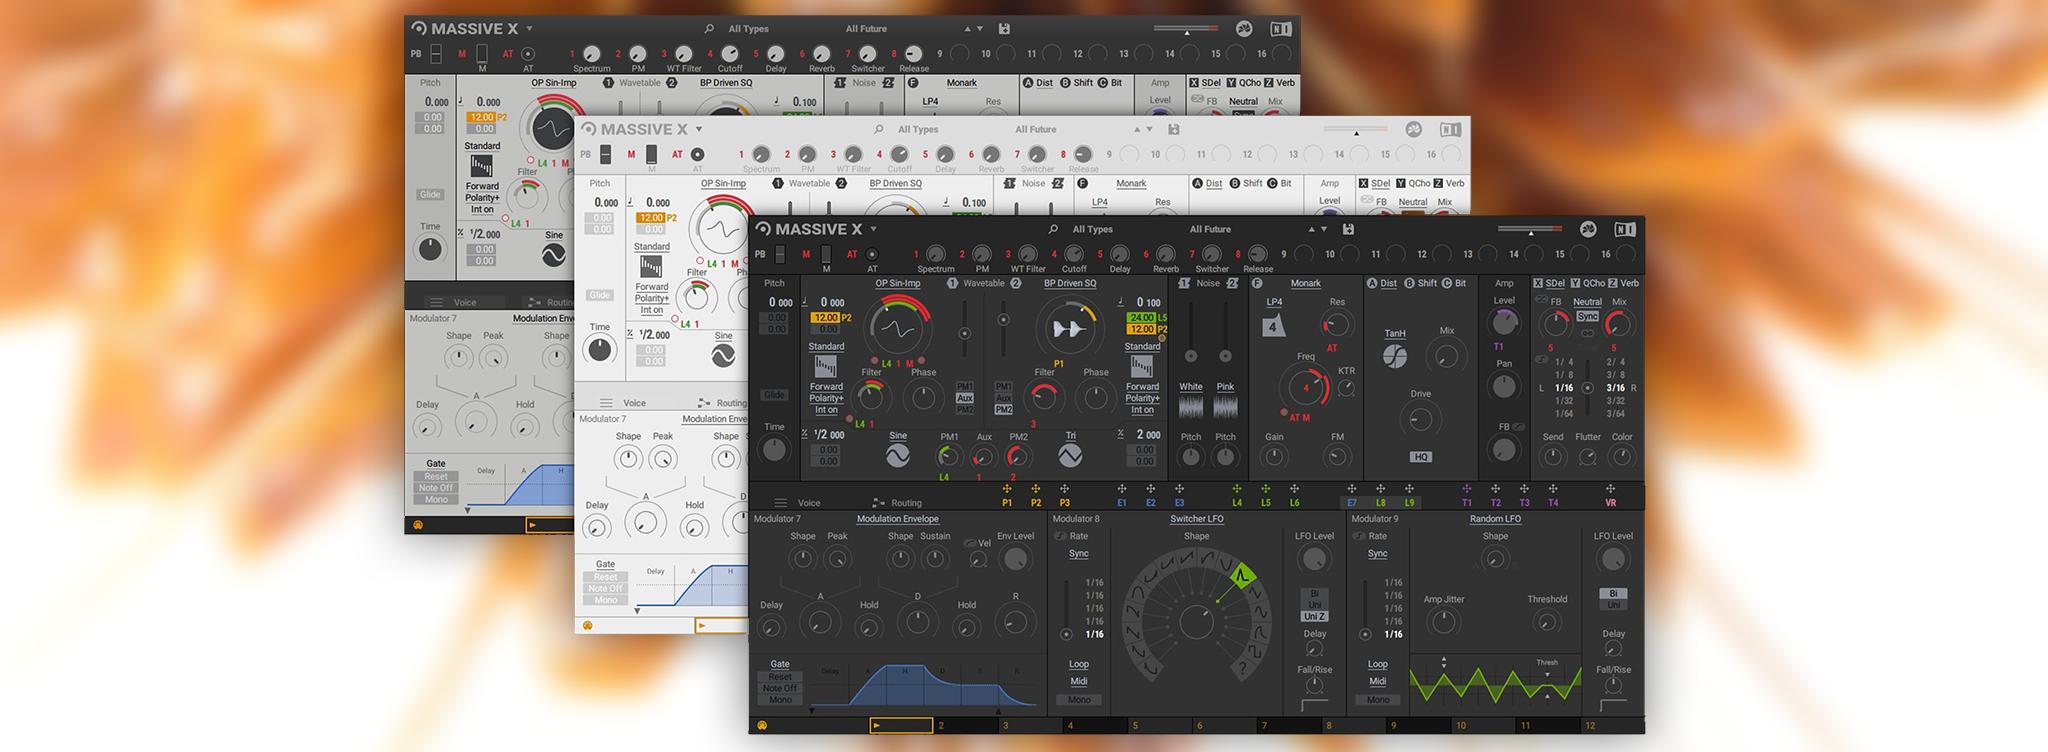The width and height of the screenshot is (2048, 752).
Task: Open OP Sin-Imp wavetable selector, dark window
Action: (897, 283)
